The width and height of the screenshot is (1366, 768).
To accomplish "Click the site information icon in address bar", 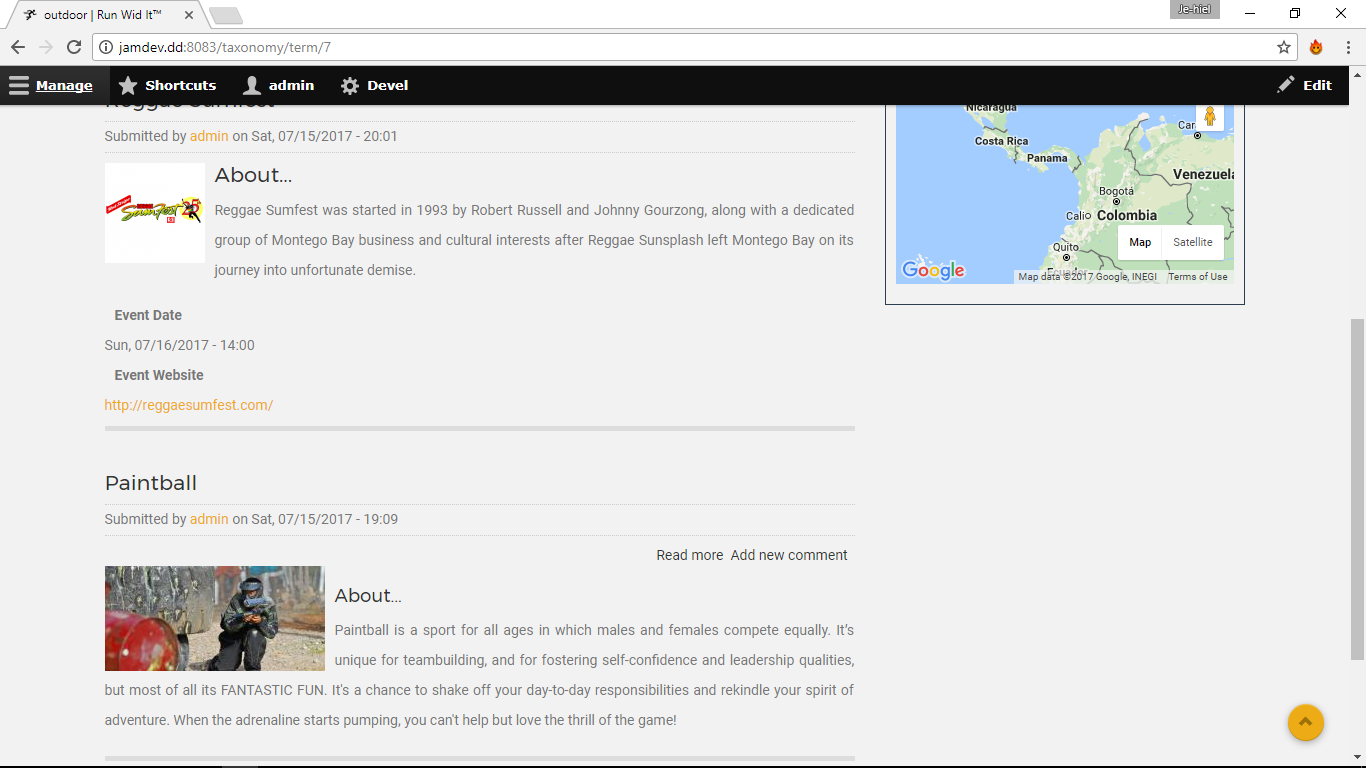I will (106, 47).
